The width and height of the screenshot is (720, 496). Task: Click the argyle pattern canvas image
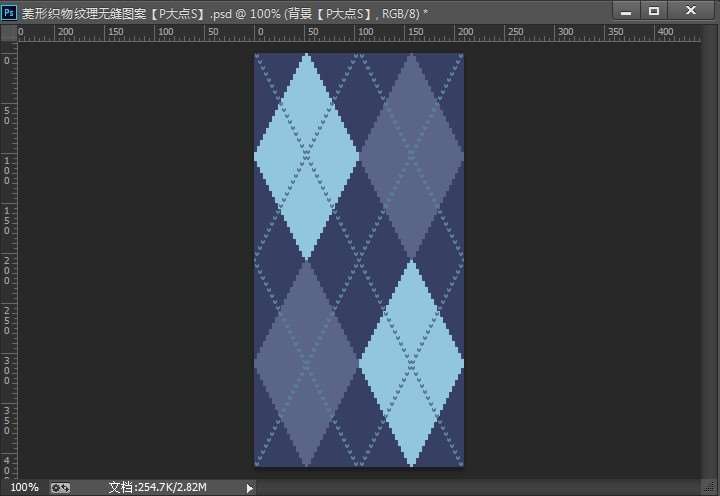359,260
